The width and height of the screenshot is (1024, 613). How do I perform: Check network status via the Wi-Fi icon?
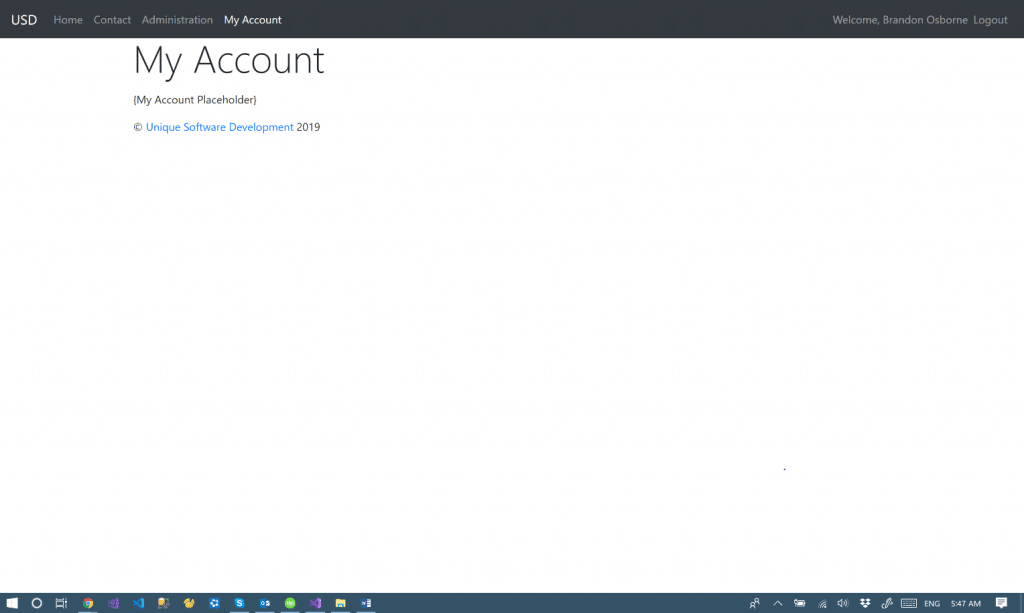tap(822, 603)
